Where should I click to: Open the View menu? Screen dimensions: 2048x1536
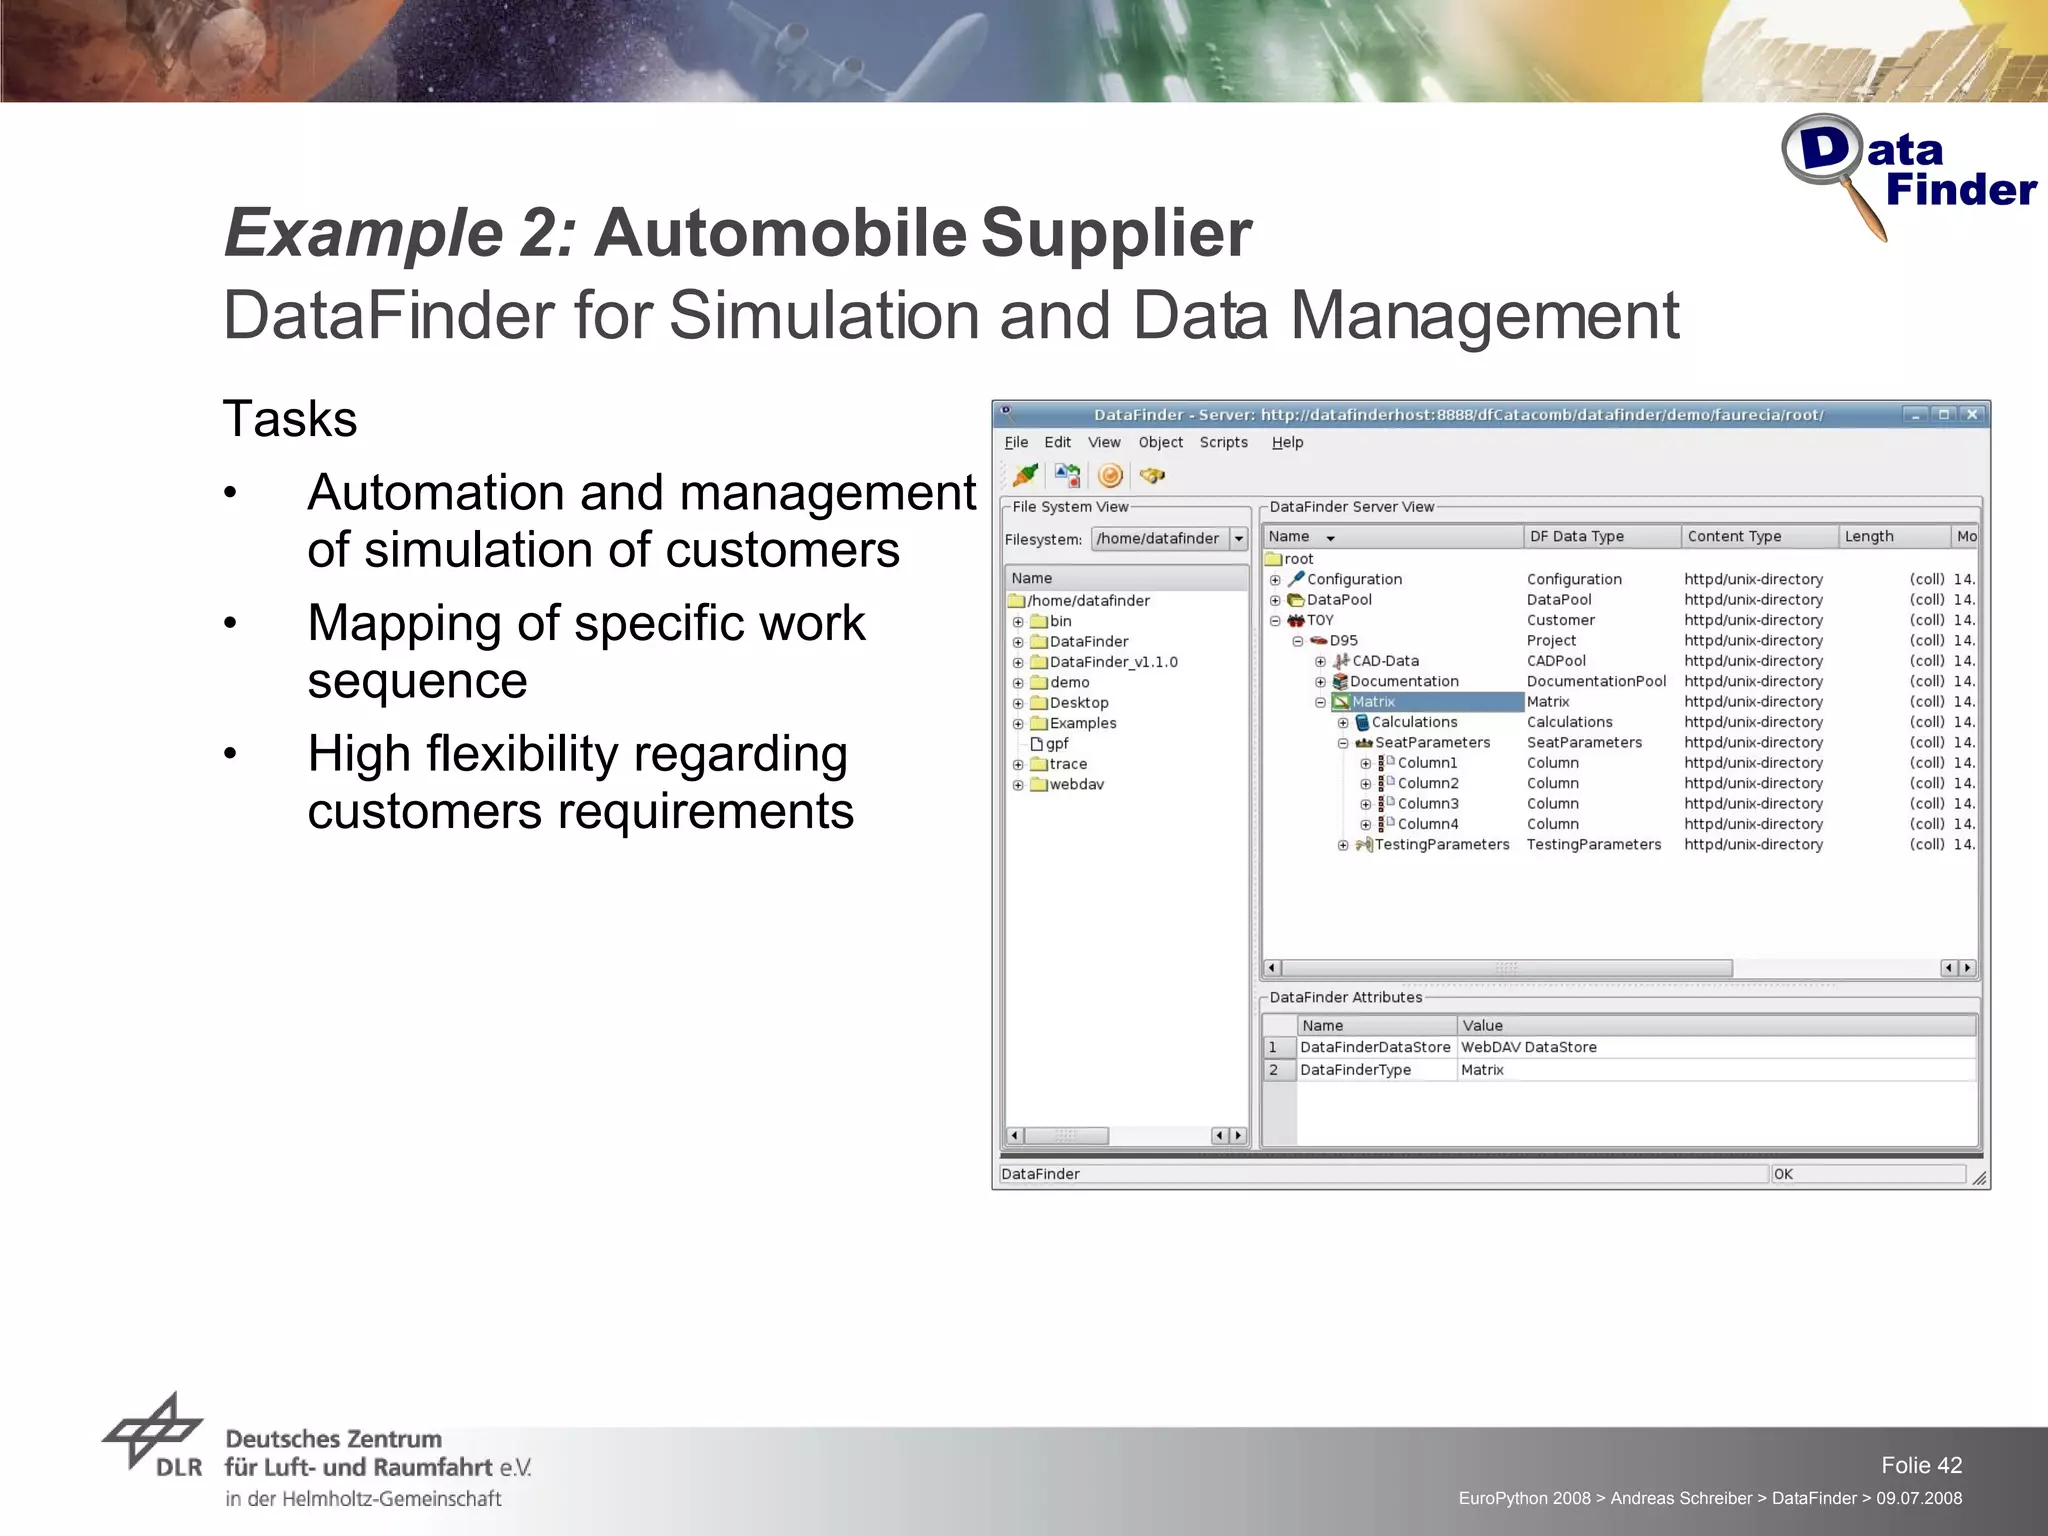[1104, 442]
